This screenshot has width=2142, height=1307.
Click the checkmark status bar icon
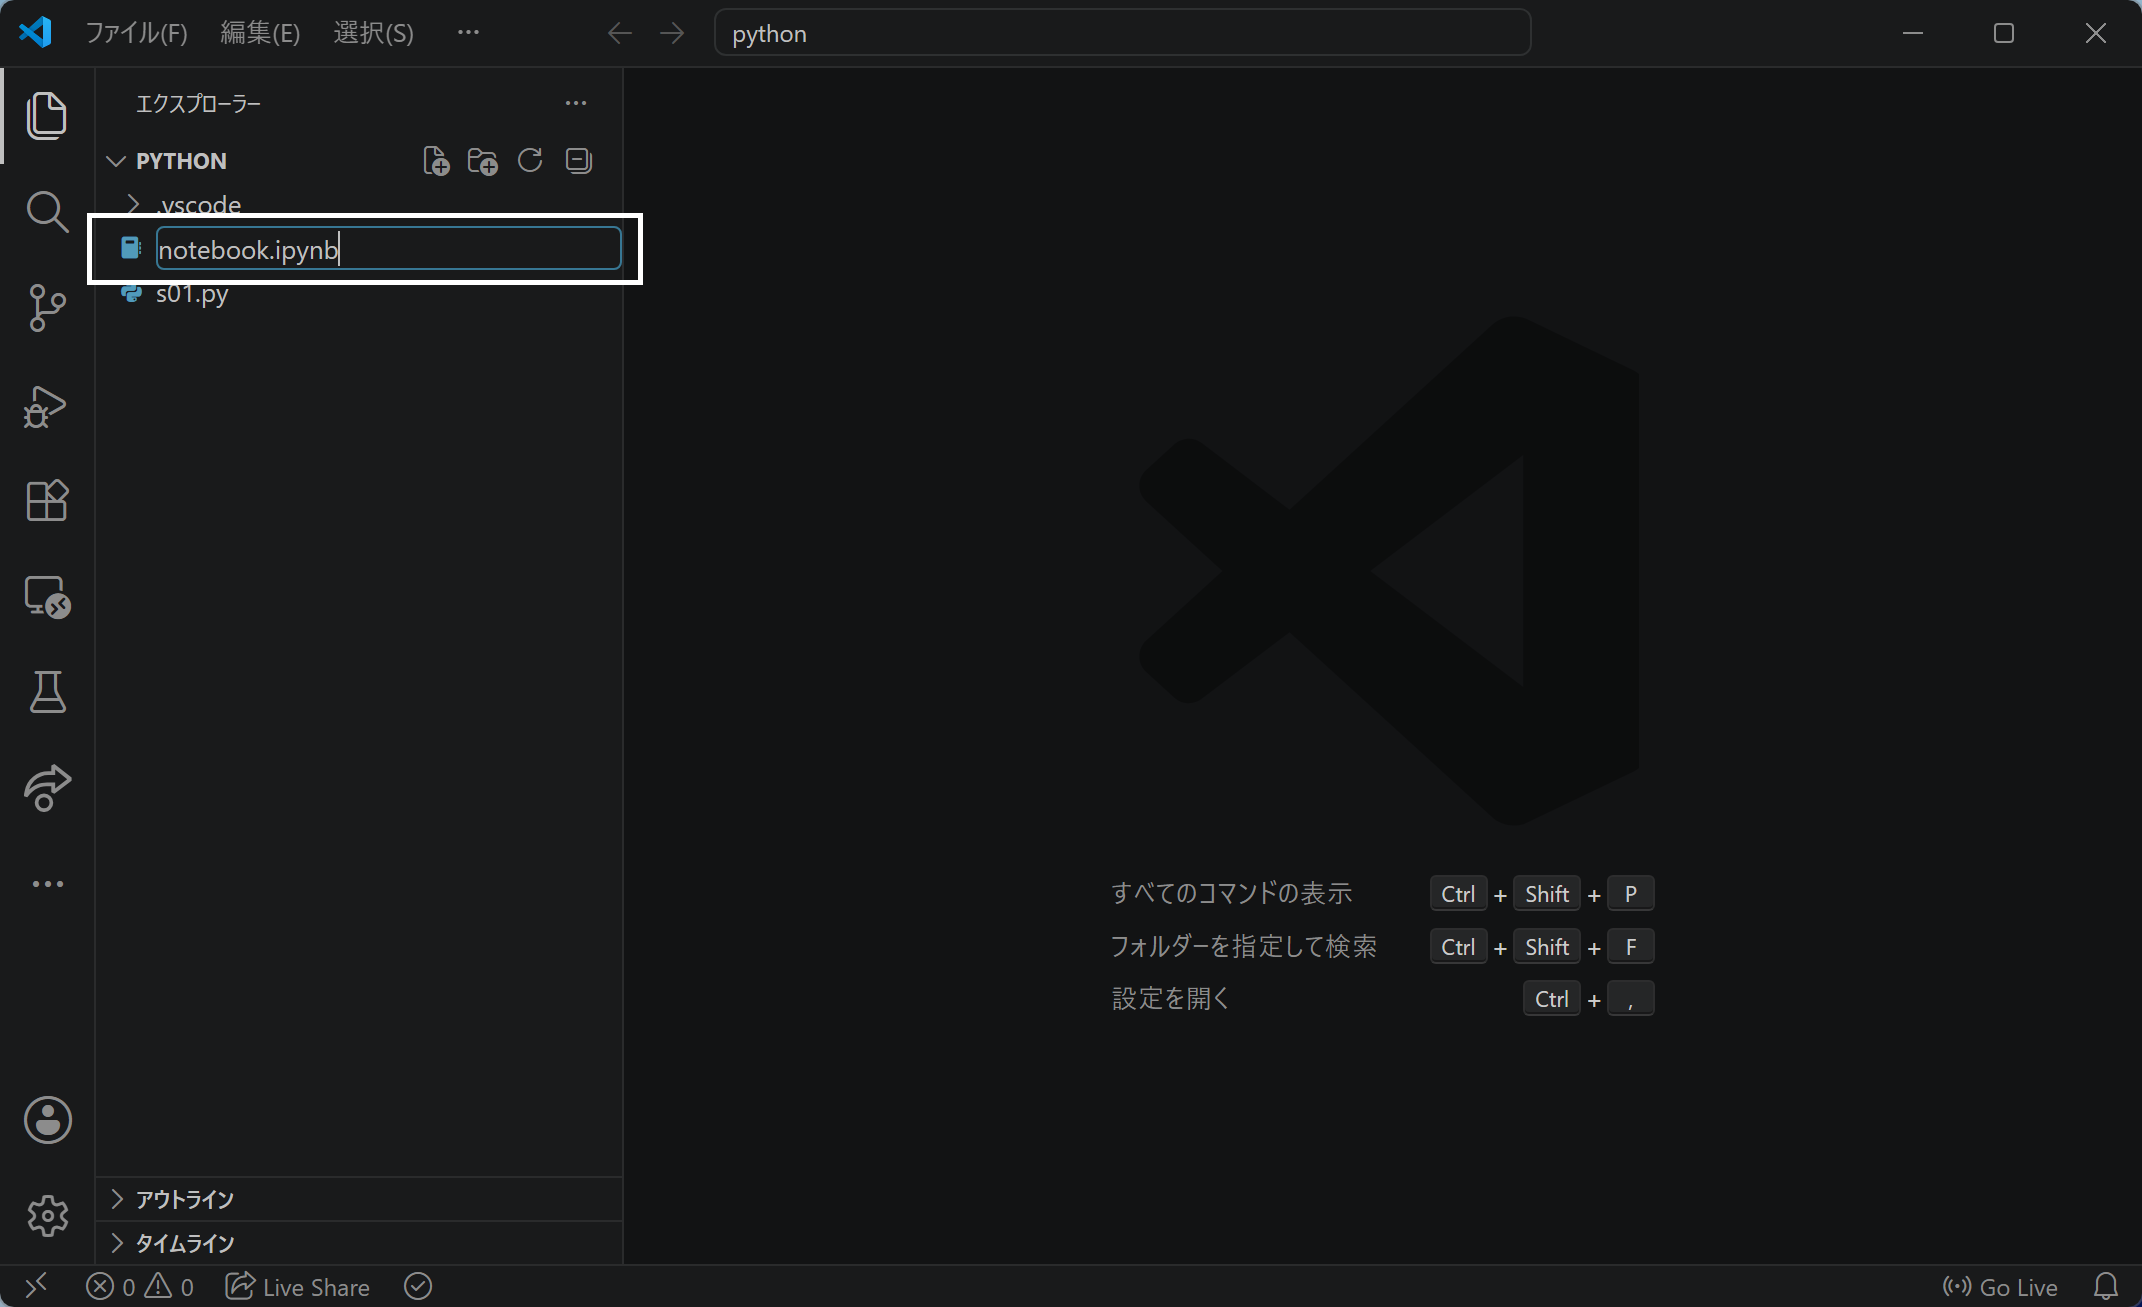418,1287
